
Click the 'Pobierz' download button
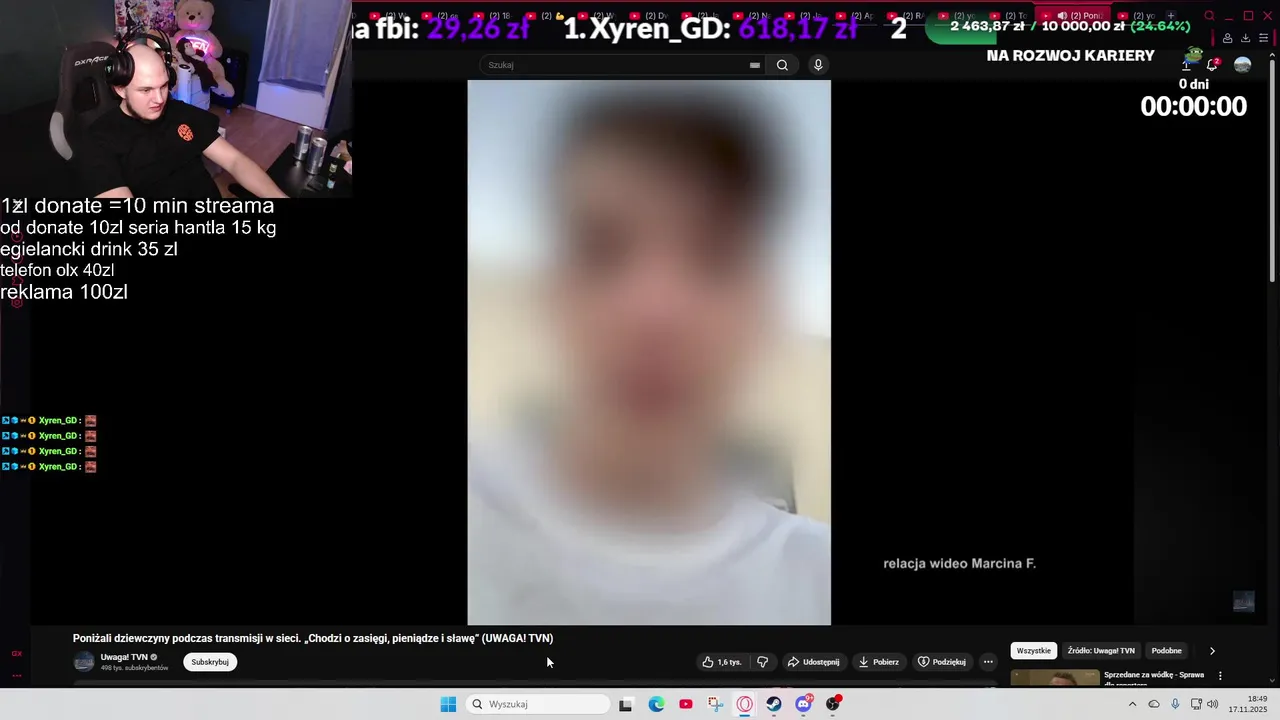[x=879, y=662]
